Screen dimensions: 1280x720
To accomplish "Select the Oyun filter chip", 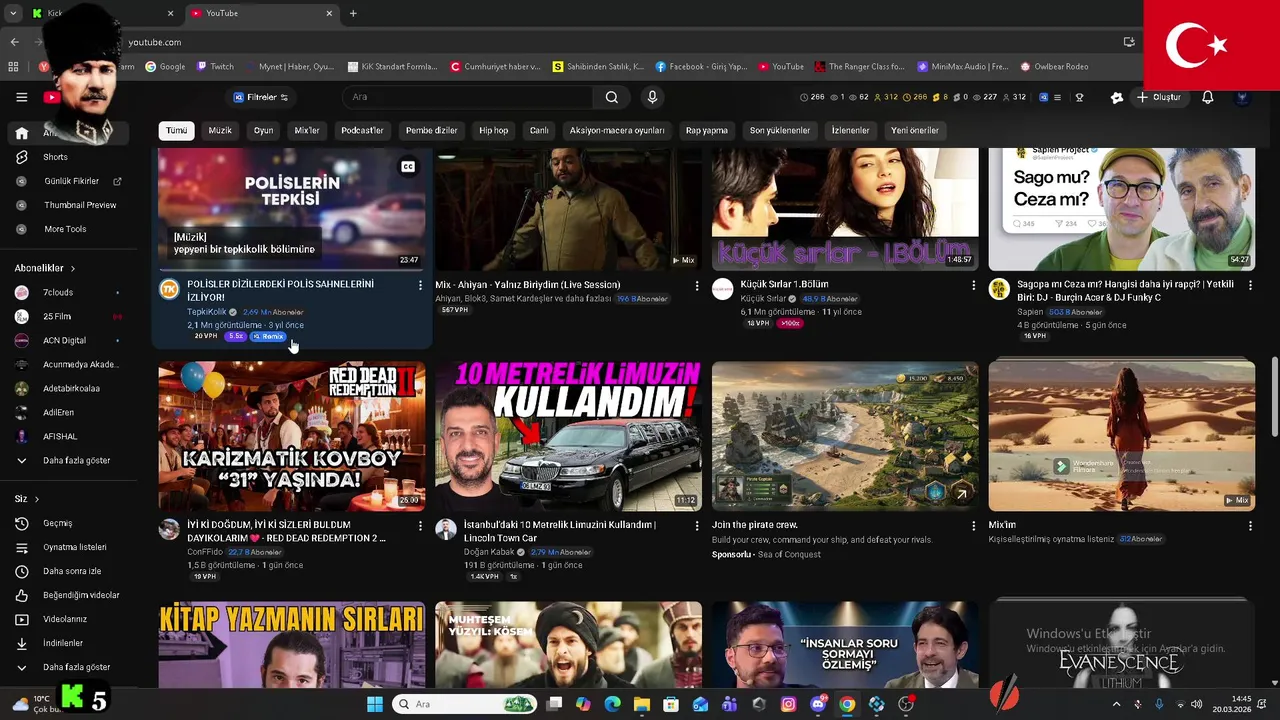I will coord(263,130).
